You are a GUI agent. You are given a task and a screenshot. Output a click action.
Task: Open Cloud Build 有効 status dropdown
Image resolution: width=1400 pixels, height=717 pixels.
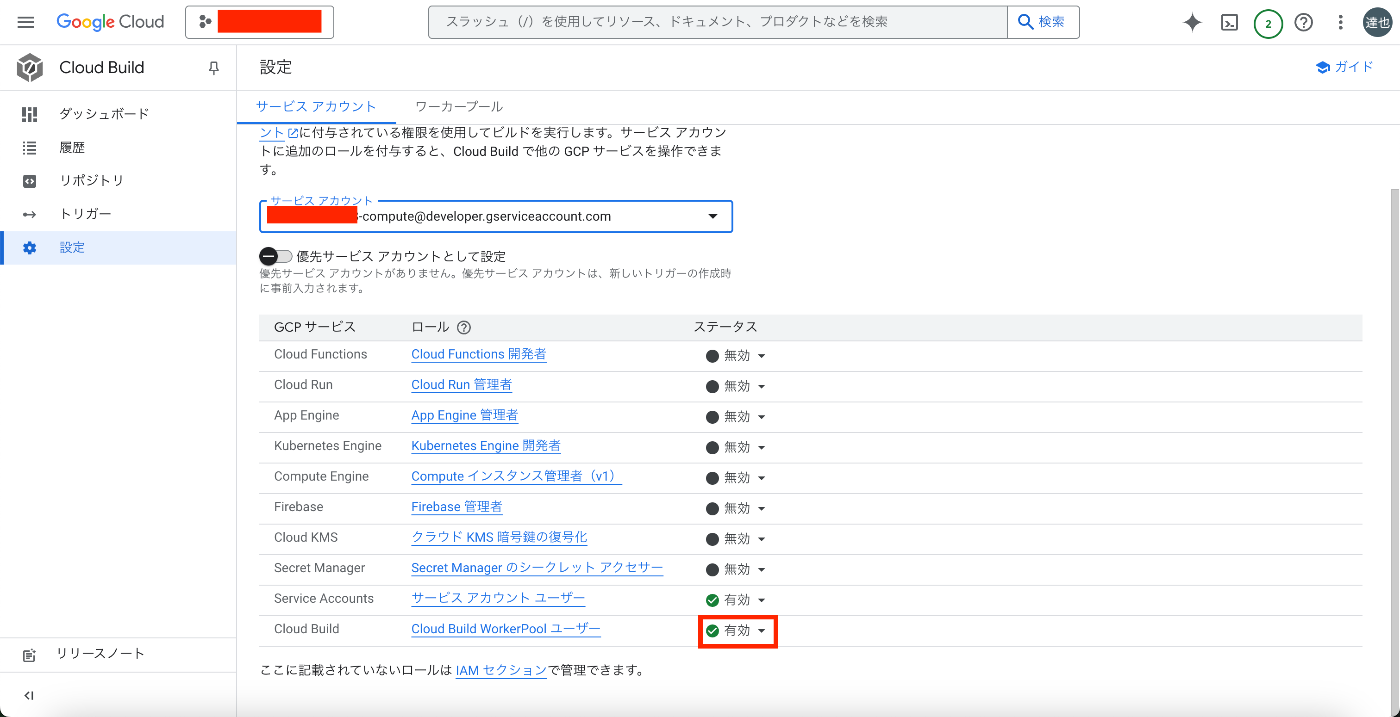(x=738, y=631)
